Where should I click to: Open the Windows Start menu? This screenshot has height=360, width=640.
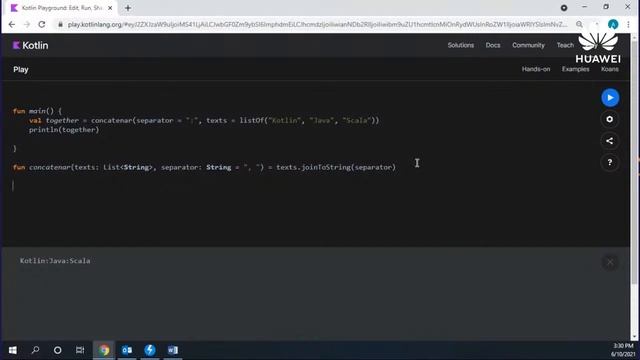pos(13,350)
